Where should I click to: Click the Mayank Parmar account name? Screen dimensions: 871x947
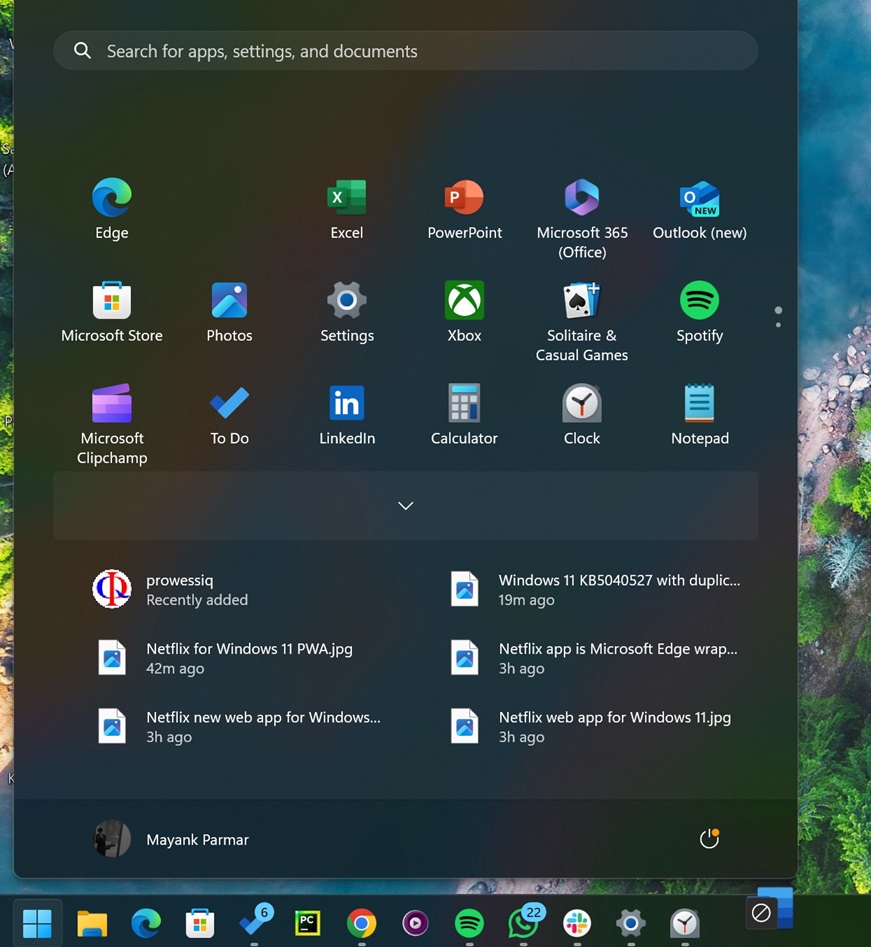(x=197, y=839)
